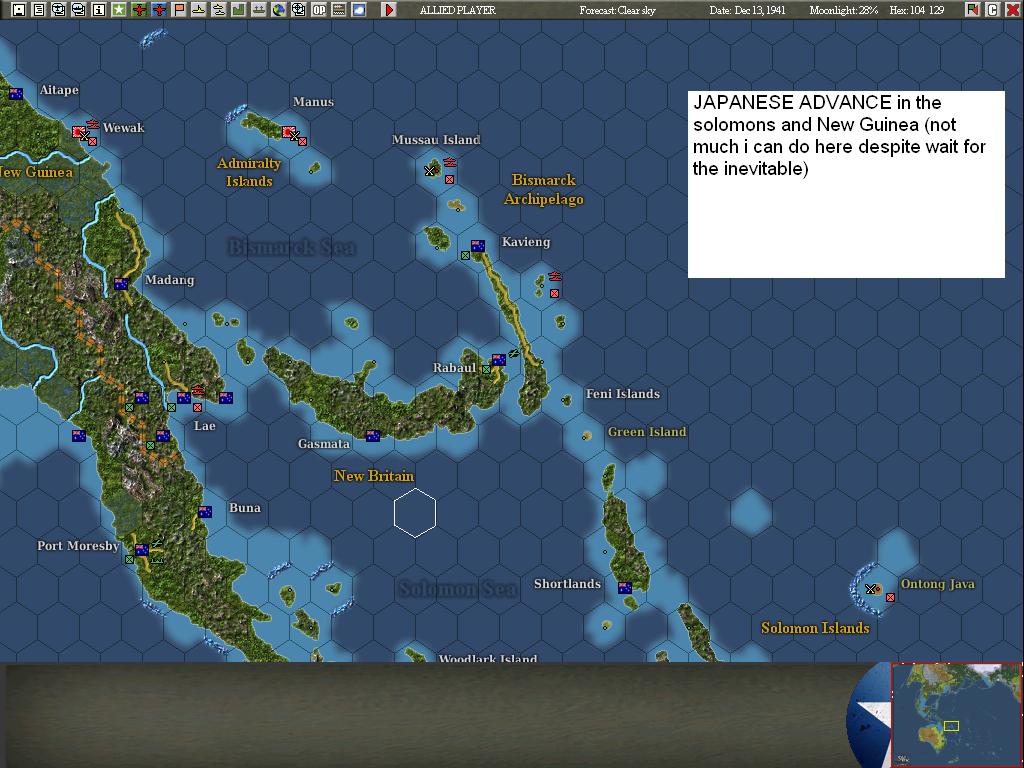This screenshot has height=768, width=1024.
Task: Click the crosshair target toolbar icon
Action: click(x=299, y=10)
